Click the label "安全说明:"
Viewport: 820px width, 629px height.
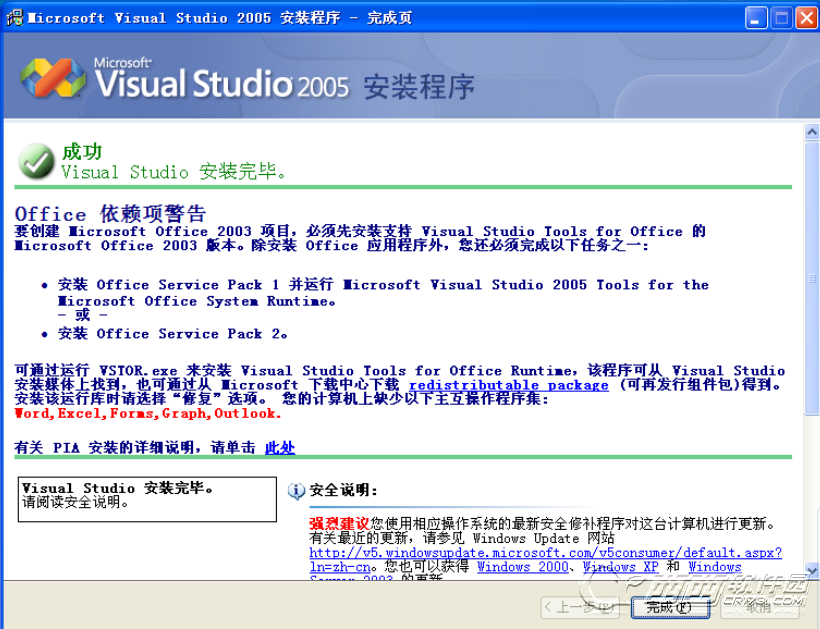(343, 490)
